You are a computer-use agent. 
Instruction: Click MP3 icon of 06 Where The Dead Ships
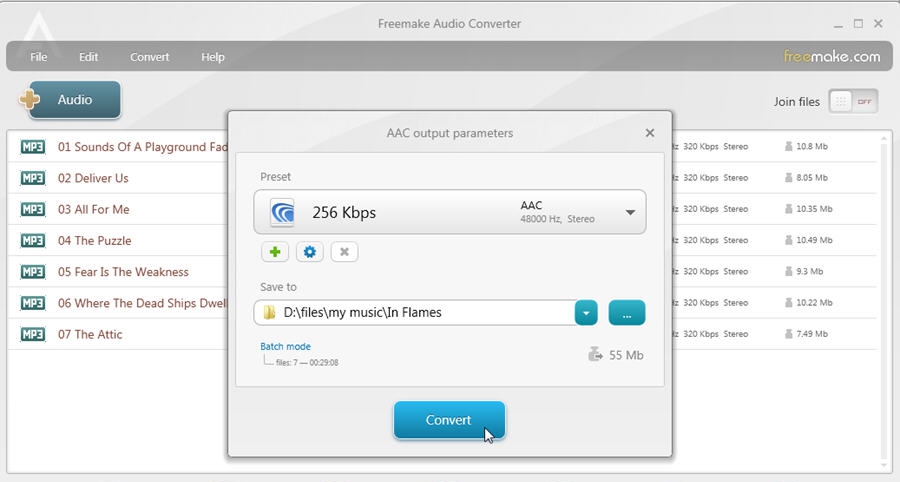click(x=33, y=303)
